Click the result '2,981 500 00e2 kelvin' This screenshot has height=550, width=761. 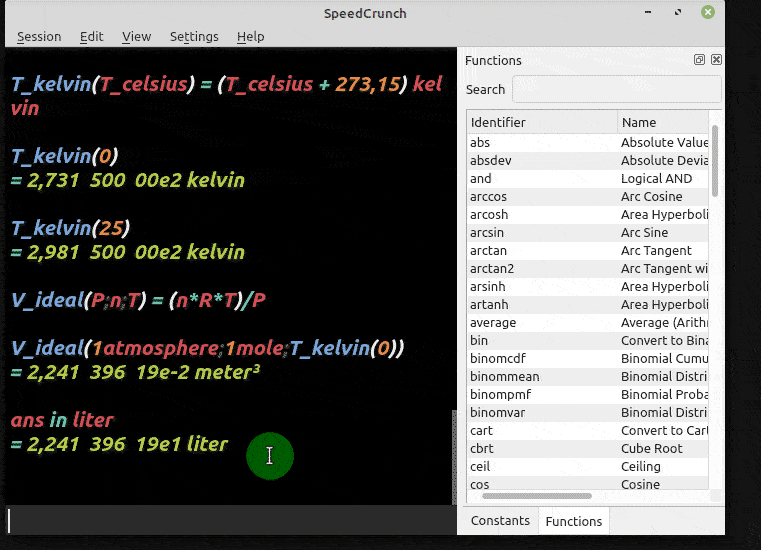[x=128, y=252]
